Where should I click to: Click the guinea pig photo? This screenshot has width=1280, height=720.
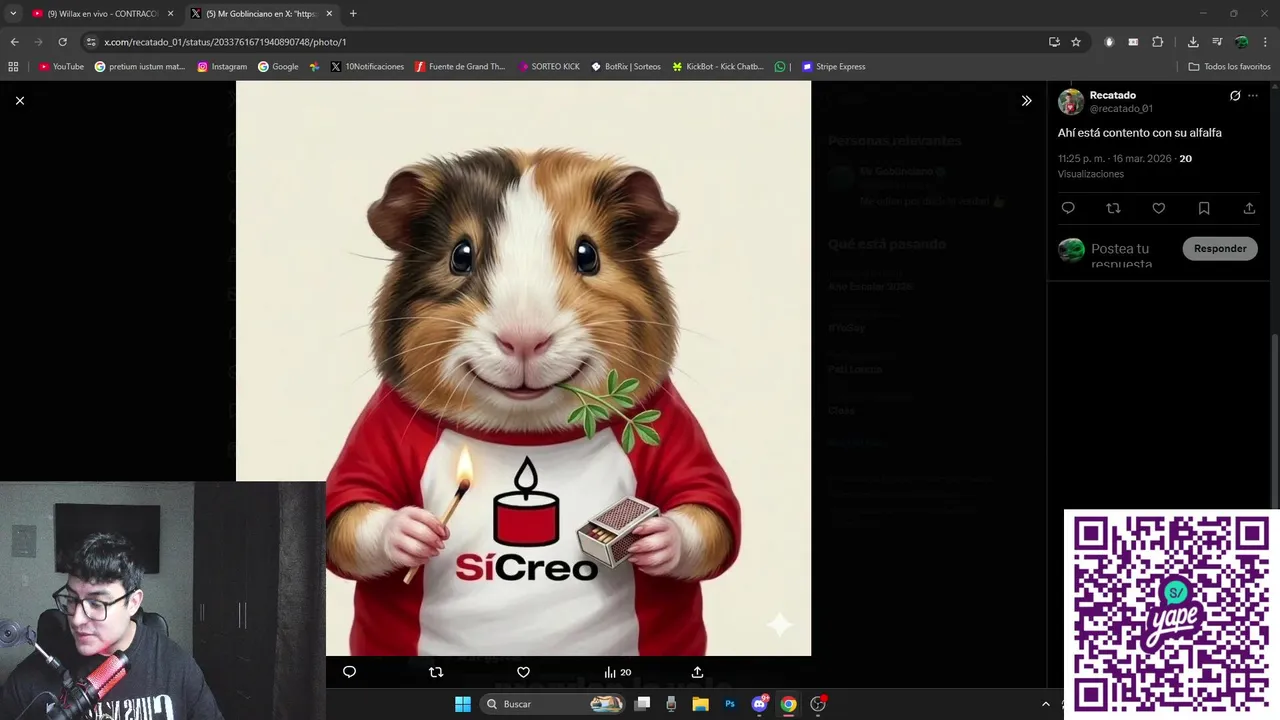tap(523, 368)
